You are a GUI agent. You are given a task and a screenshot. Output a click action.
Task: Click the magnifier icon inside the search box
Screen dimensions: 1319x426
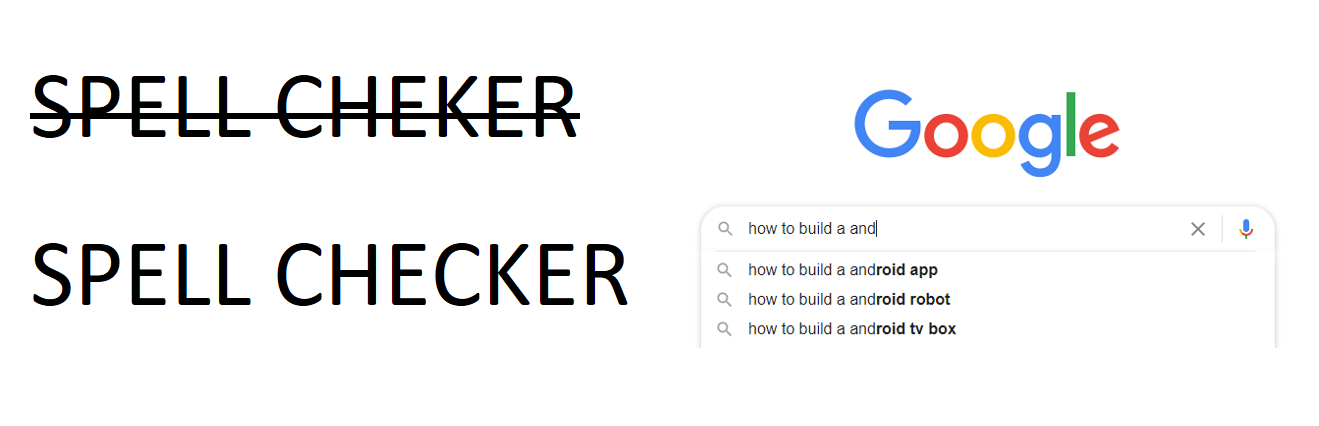(x=725, y=229)
